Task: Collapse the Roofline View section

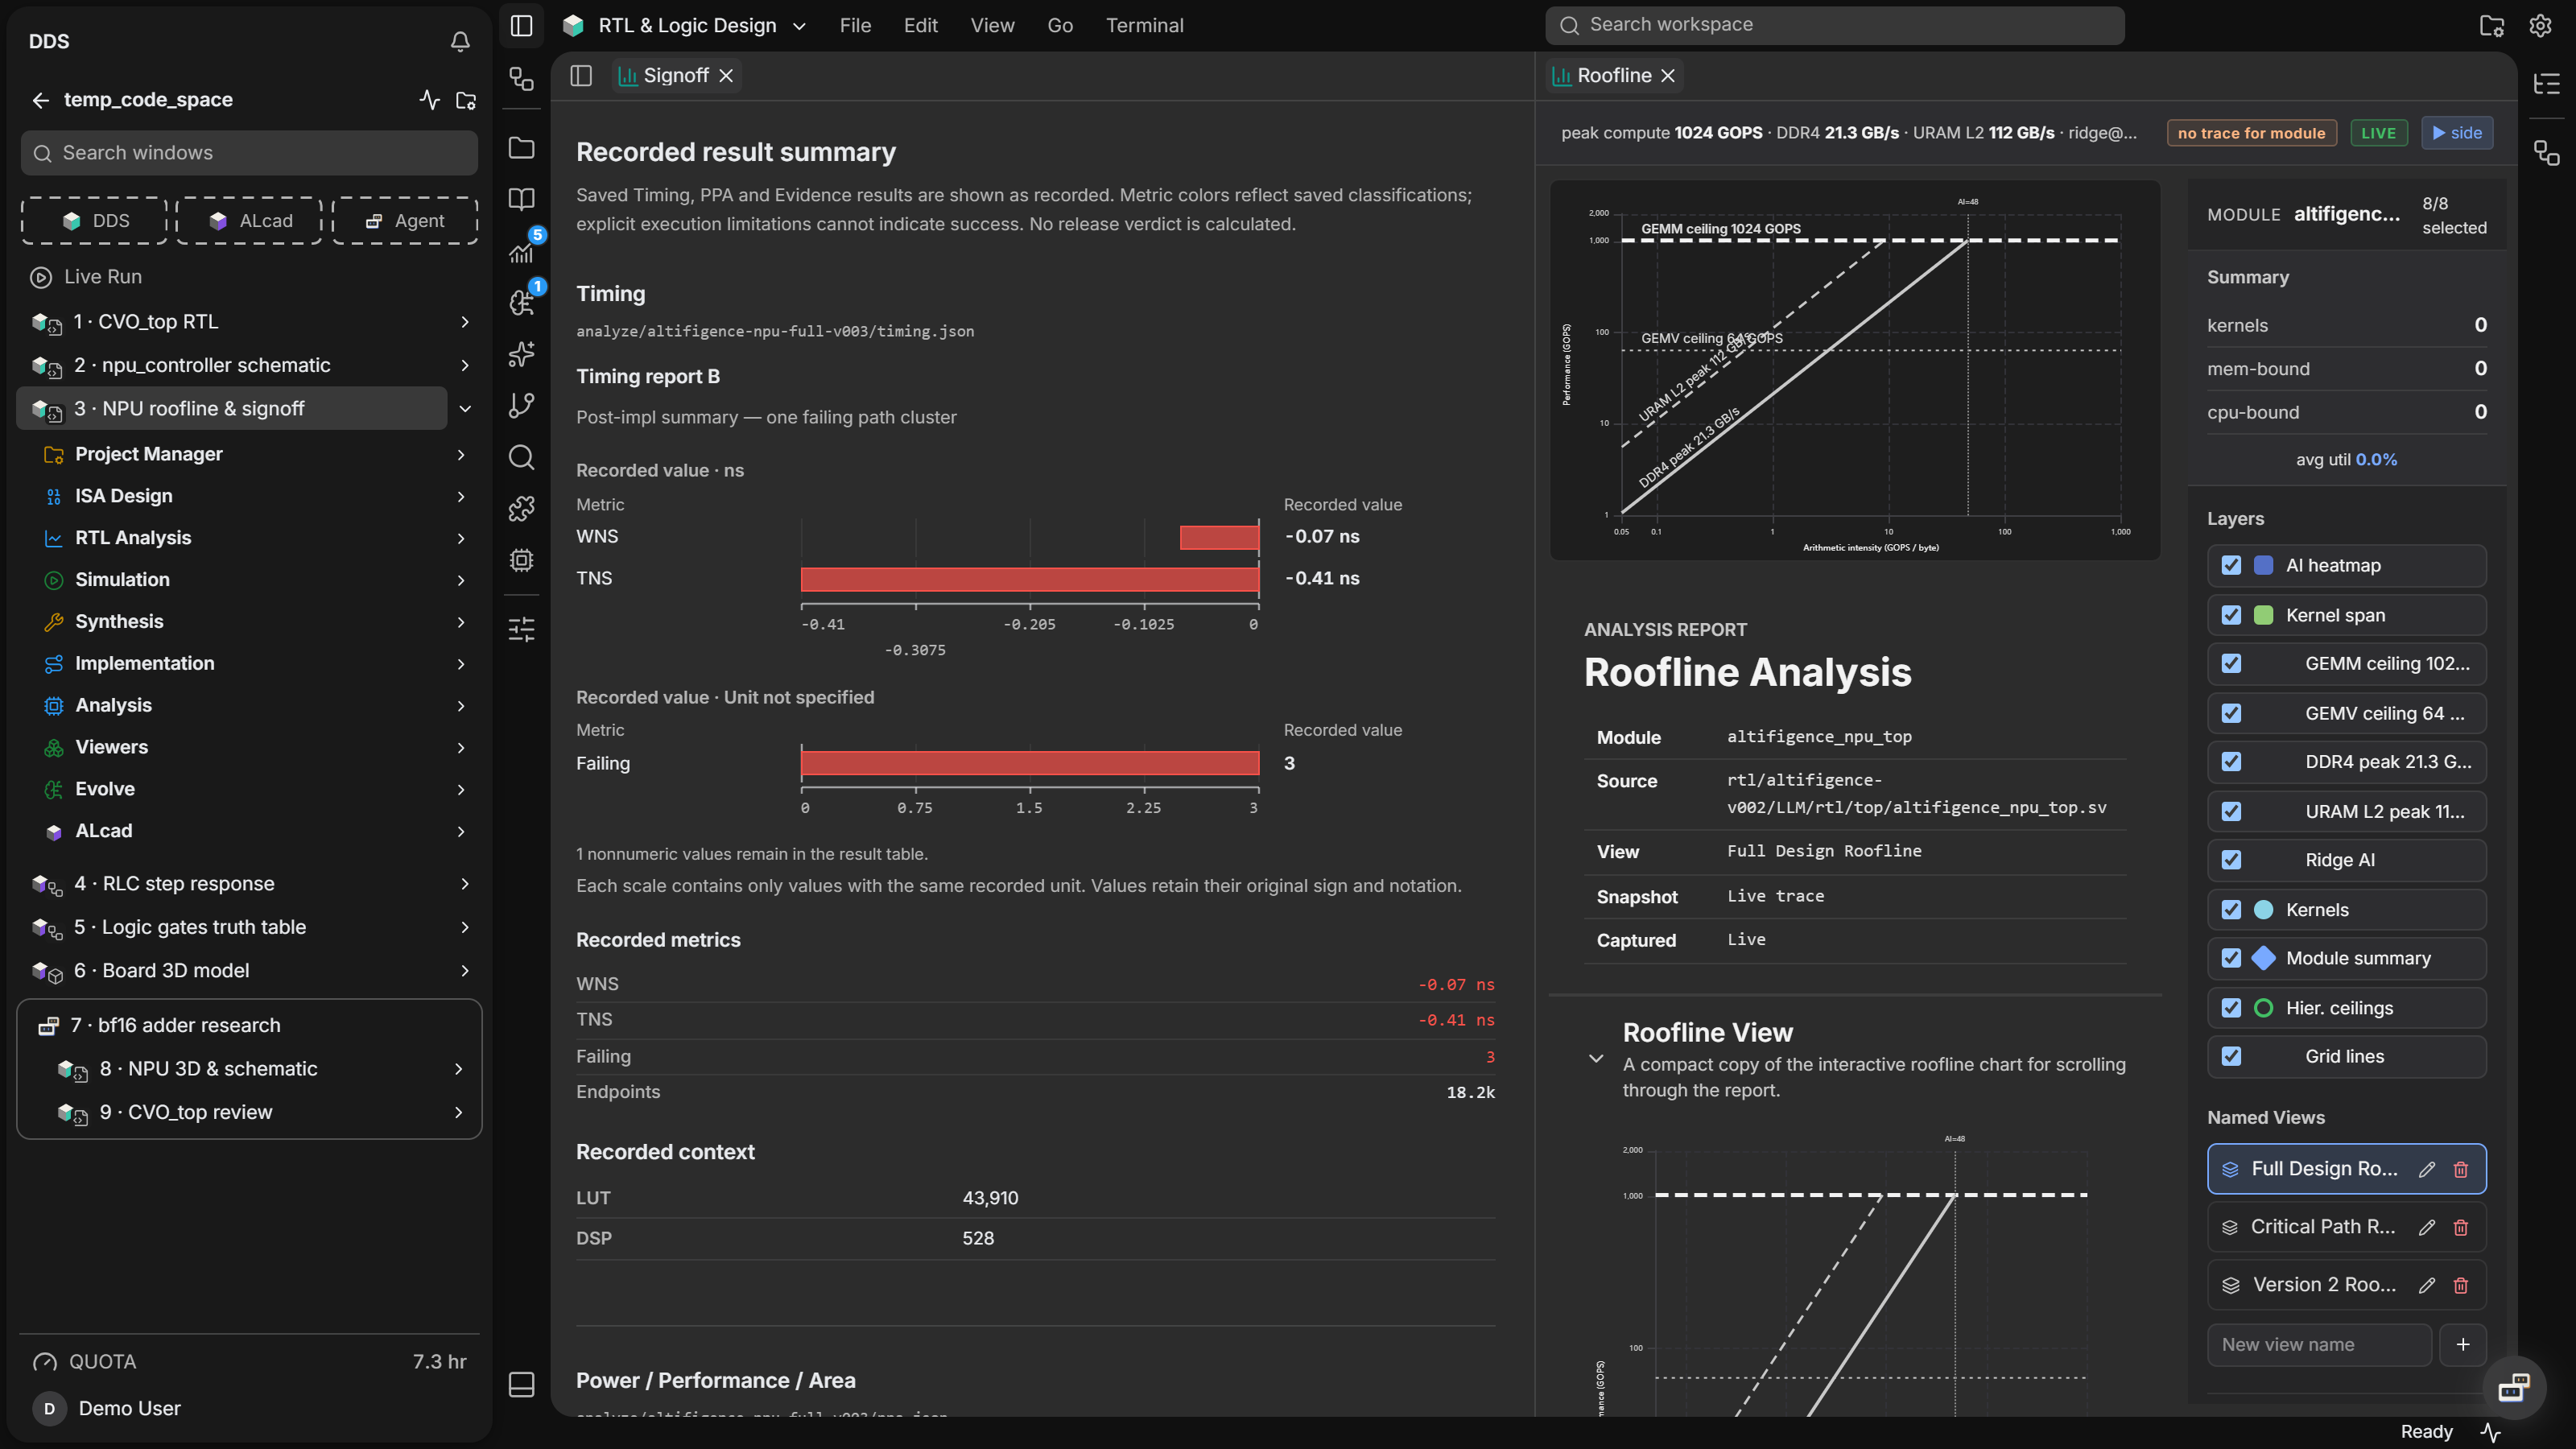Action: (1596, 1059)
